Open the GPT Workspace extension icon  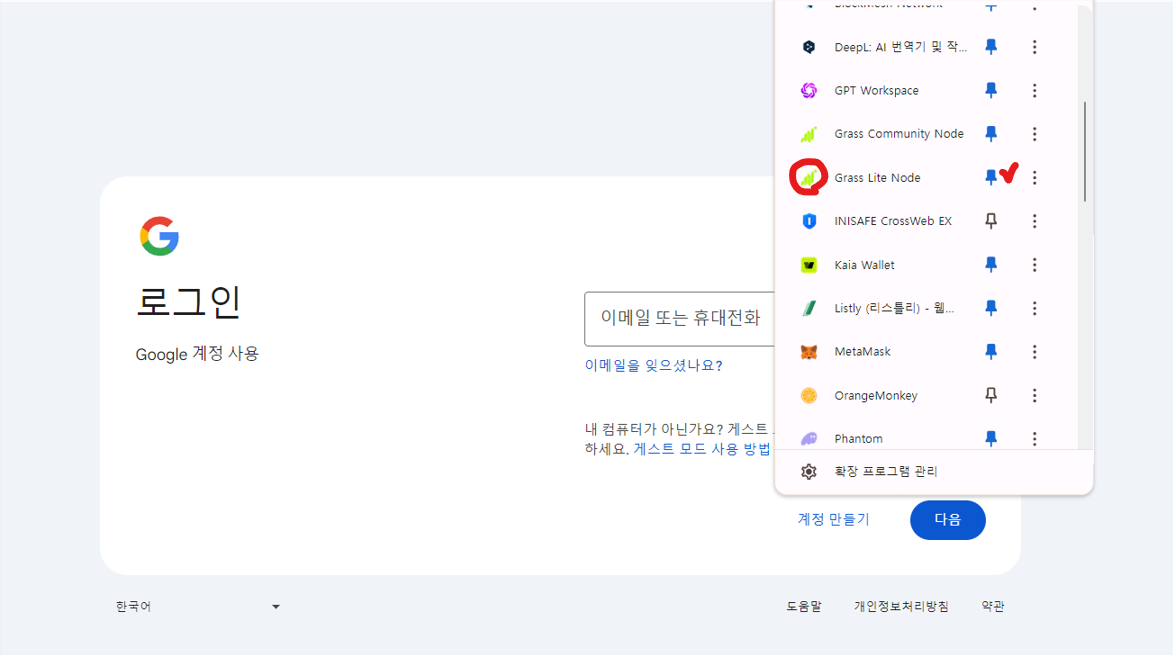[x=809, y=90]
